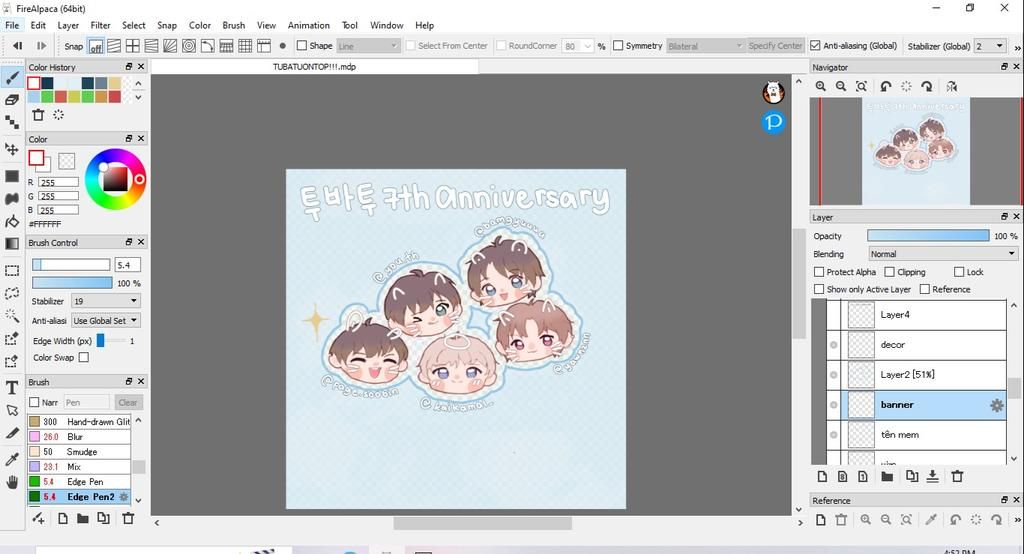Click the Navigator preview thumbnail

916,152
